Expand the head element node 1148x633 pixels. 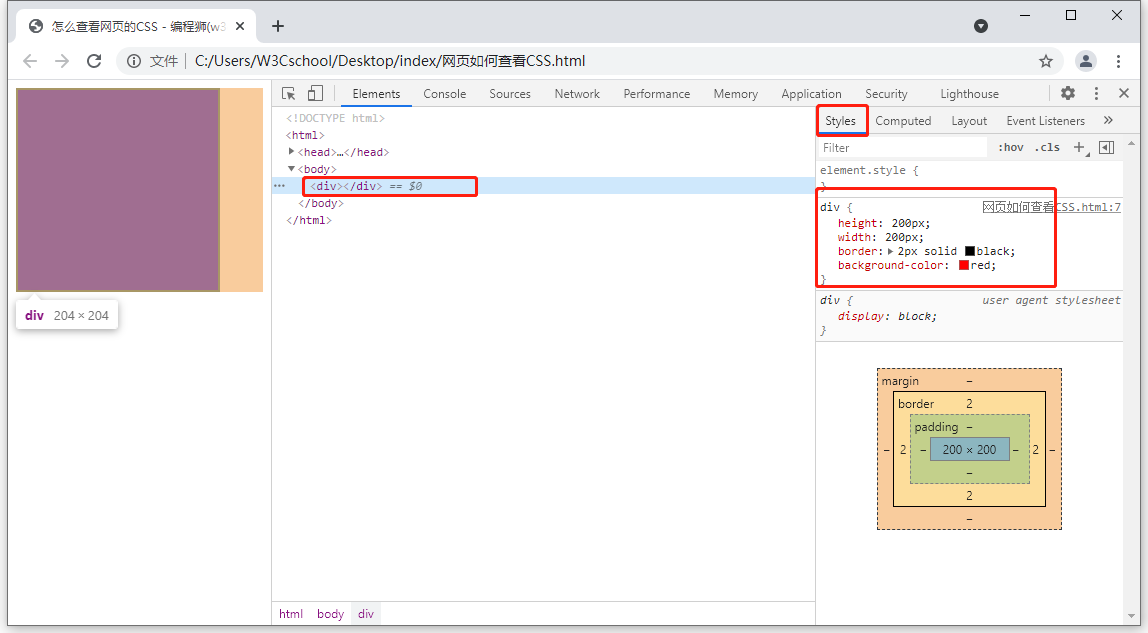tap(292, 152)
